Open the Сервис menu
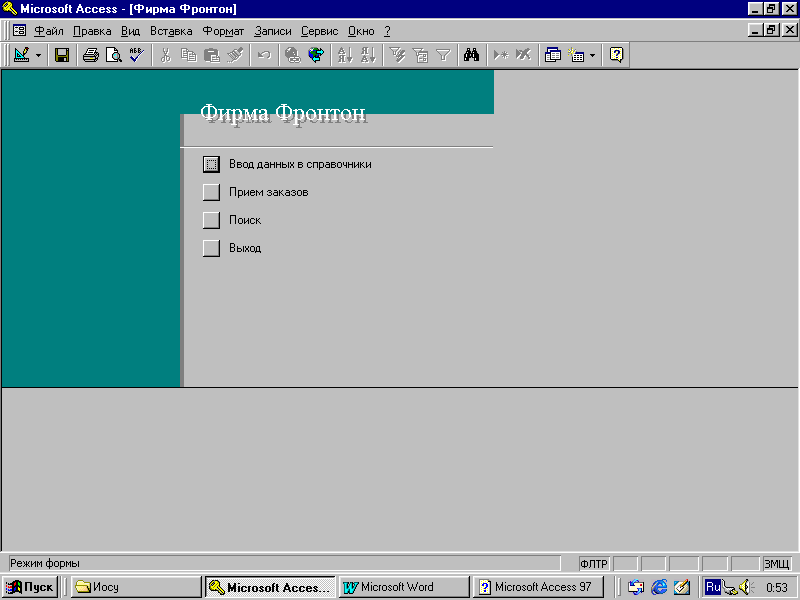The width and height of the screenshot is (800, 600). coord(319,31)
